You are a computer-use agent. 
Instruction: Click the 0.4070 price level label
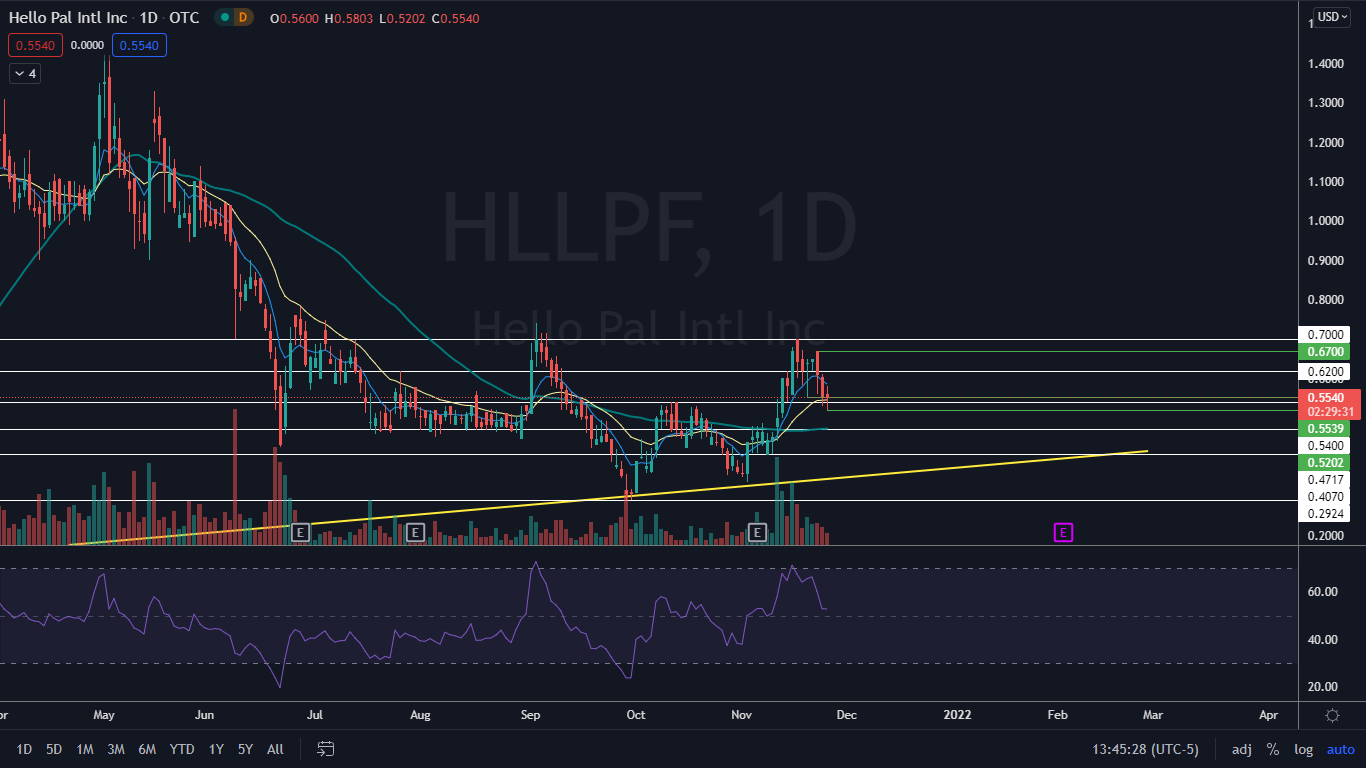[x=1324, y=497]
